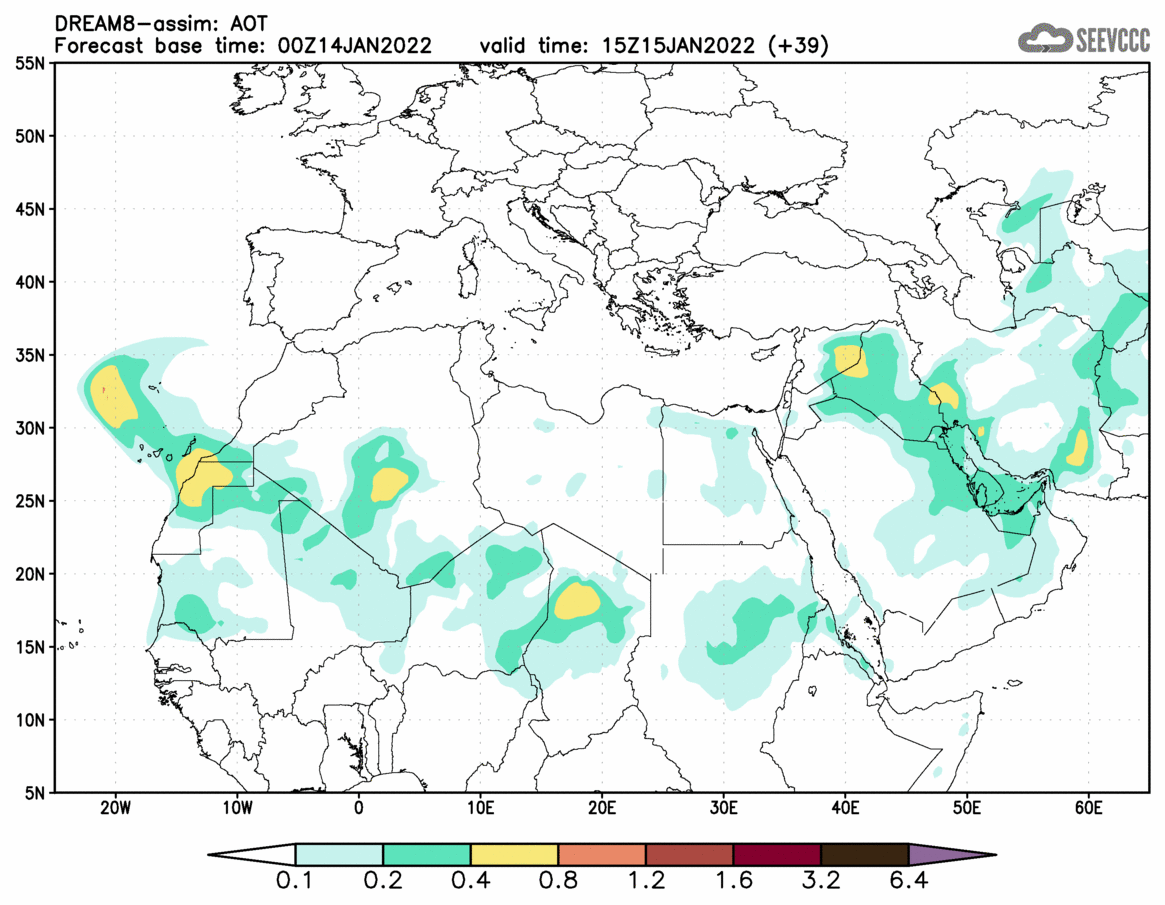Image resolution: width=1165 pixels, height=905 pixels.
Task: Click the '50N' latitude label
Action: point(30,137)
